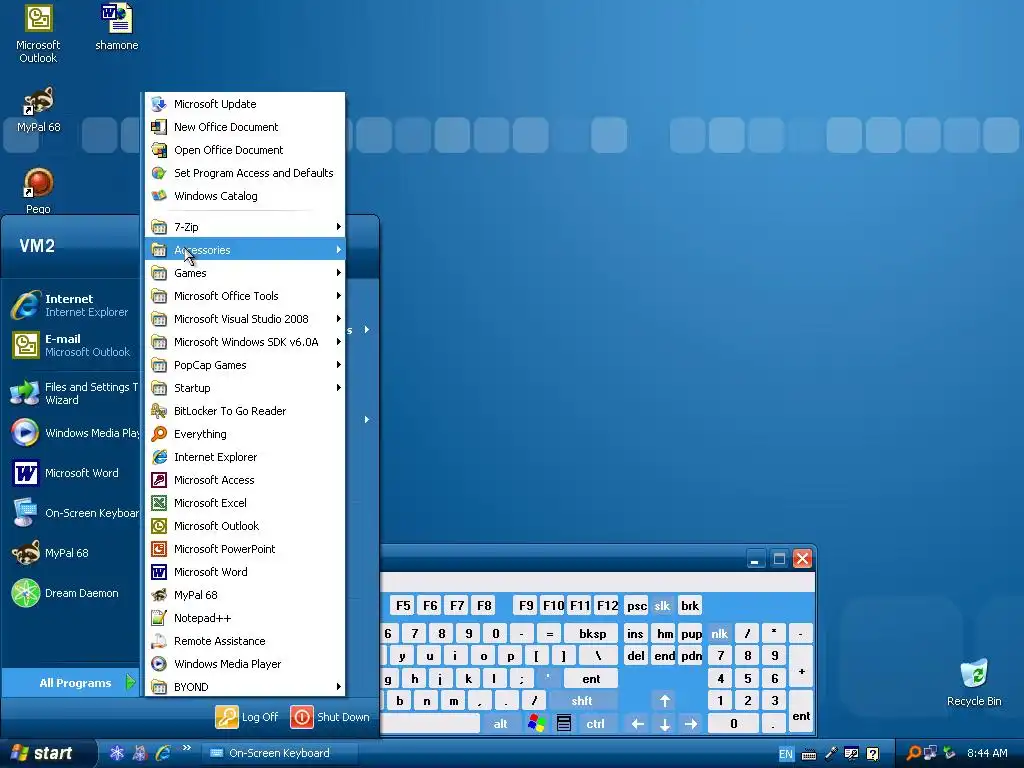Image resolution: width=1024 pixels, height=768 pixels.
Task: Expand Microsoft Windows SDK v6.0A submenu arrow
Action: (338, 342)
